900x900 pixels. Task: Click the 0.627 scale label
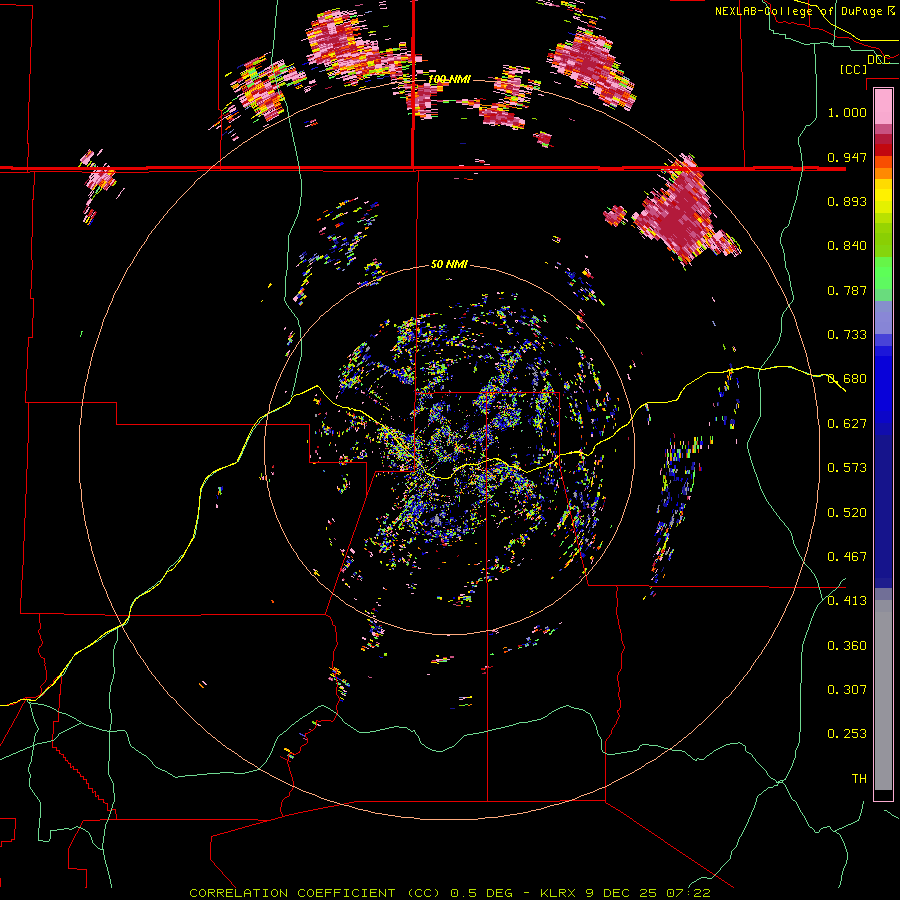(847, 423)
